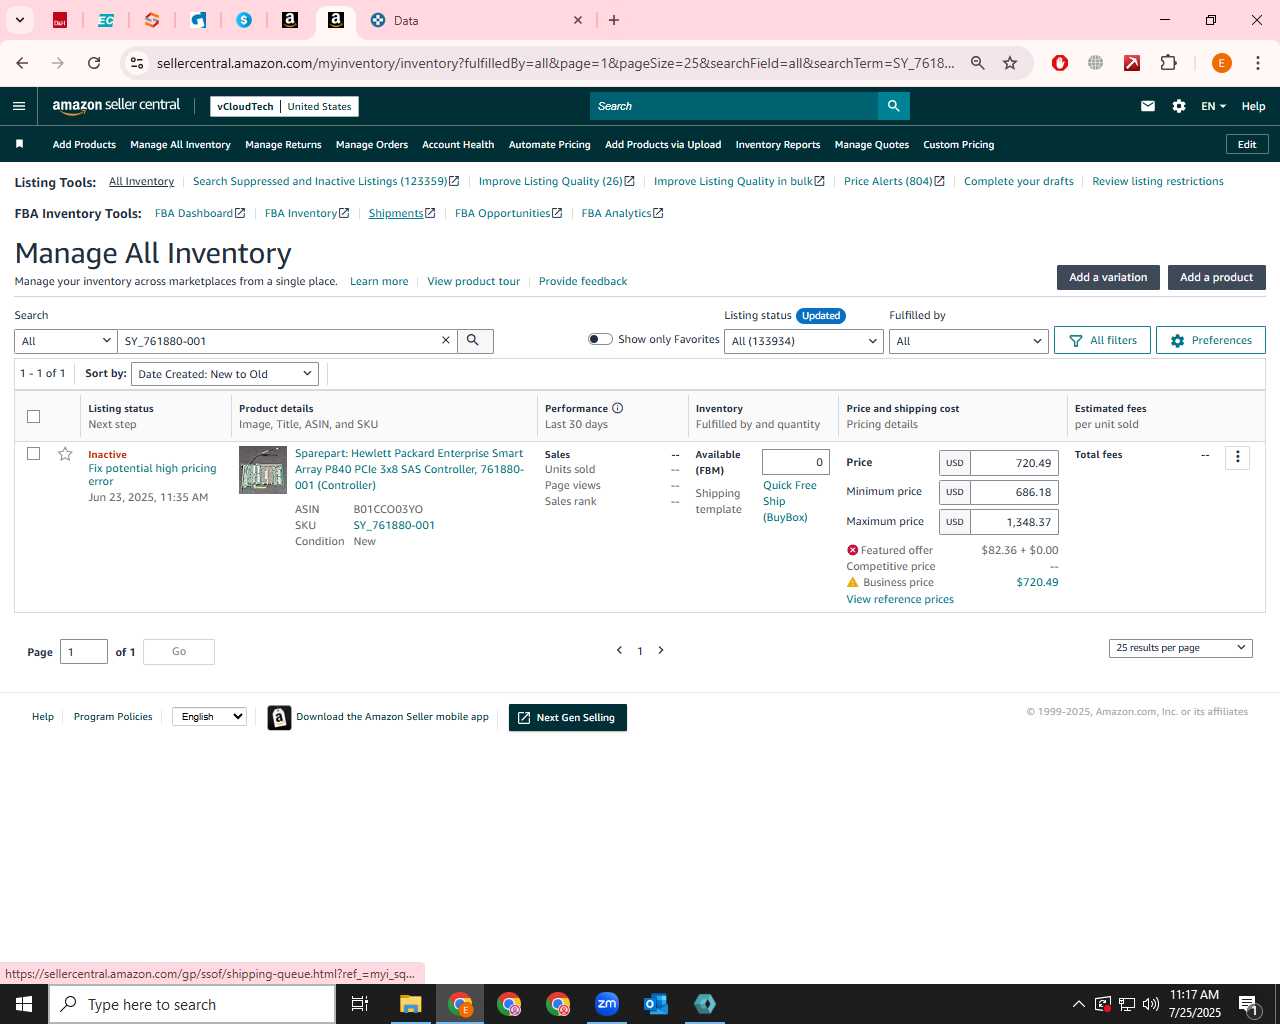1280x1024 pixels.
Task: Open browser extensions puzzle icon
Action: pyautogui.click(x=1168, y=63)
